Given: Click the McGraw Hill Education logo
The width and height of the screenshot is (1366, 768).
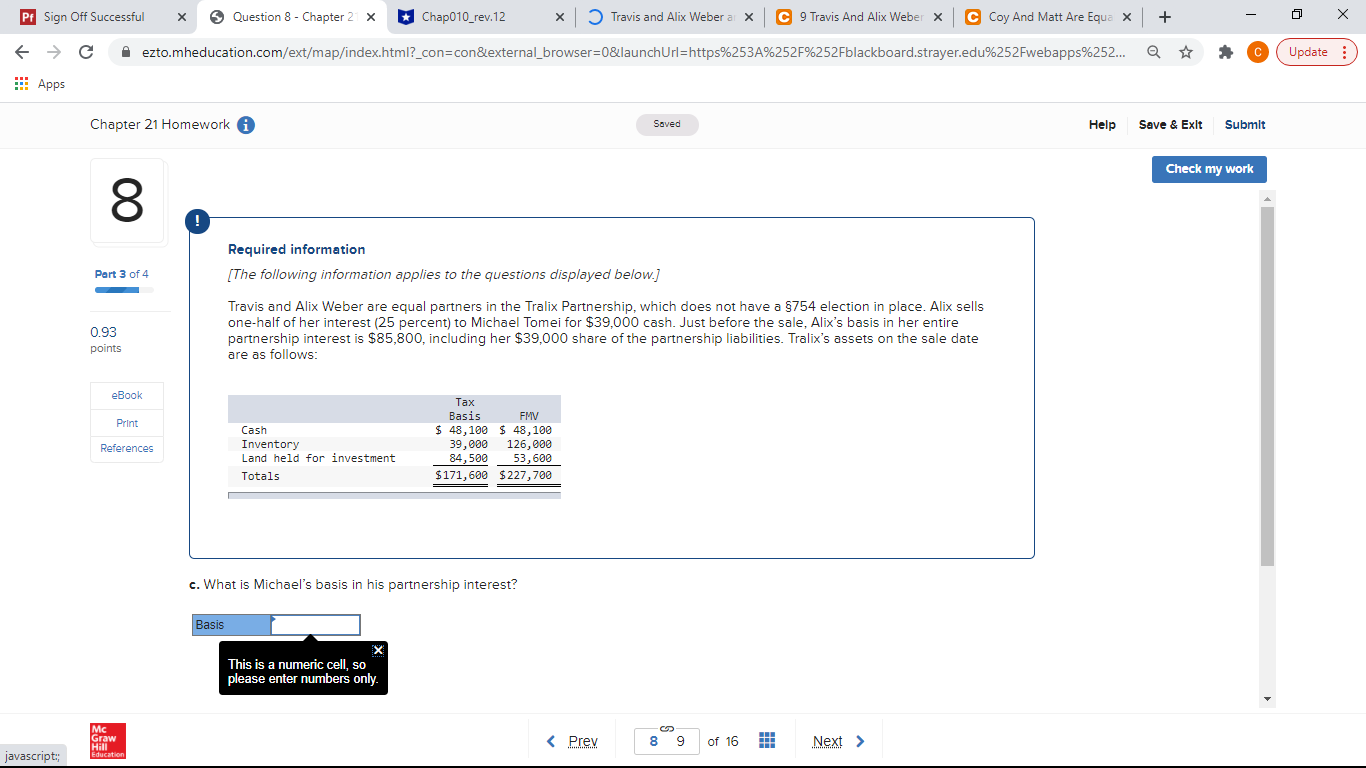Looking at the screenshot, I should [107, 741].
